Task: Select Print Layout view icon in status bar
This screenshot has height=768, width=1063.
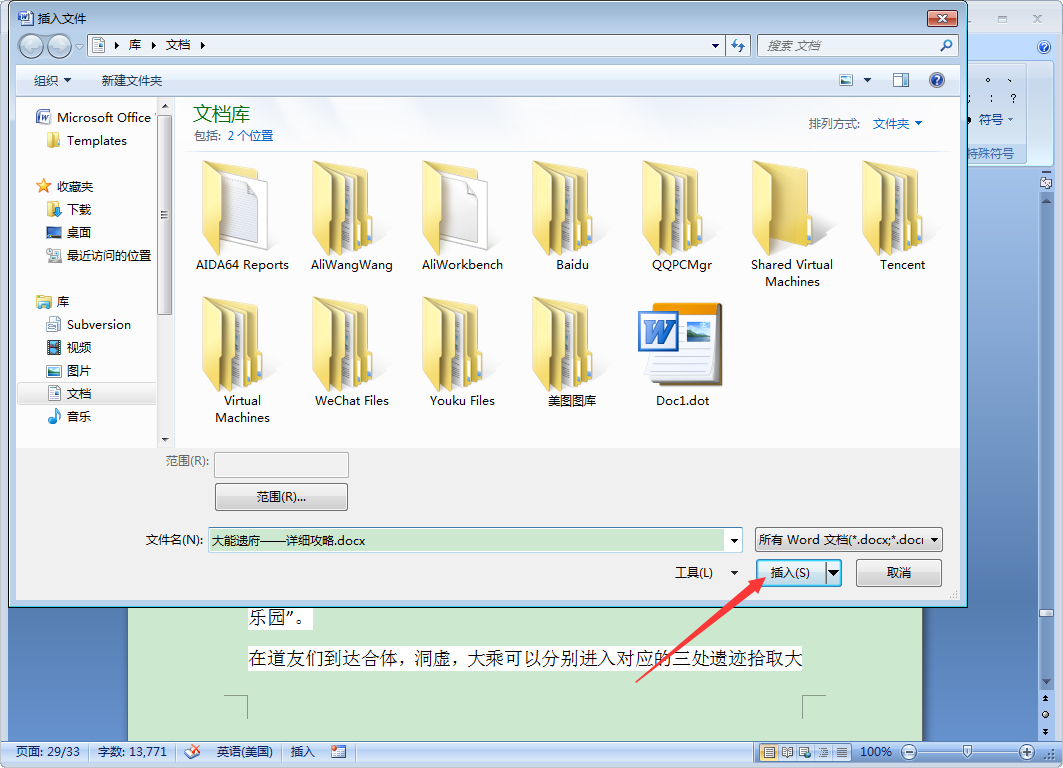Action: [x=770, y=752]
